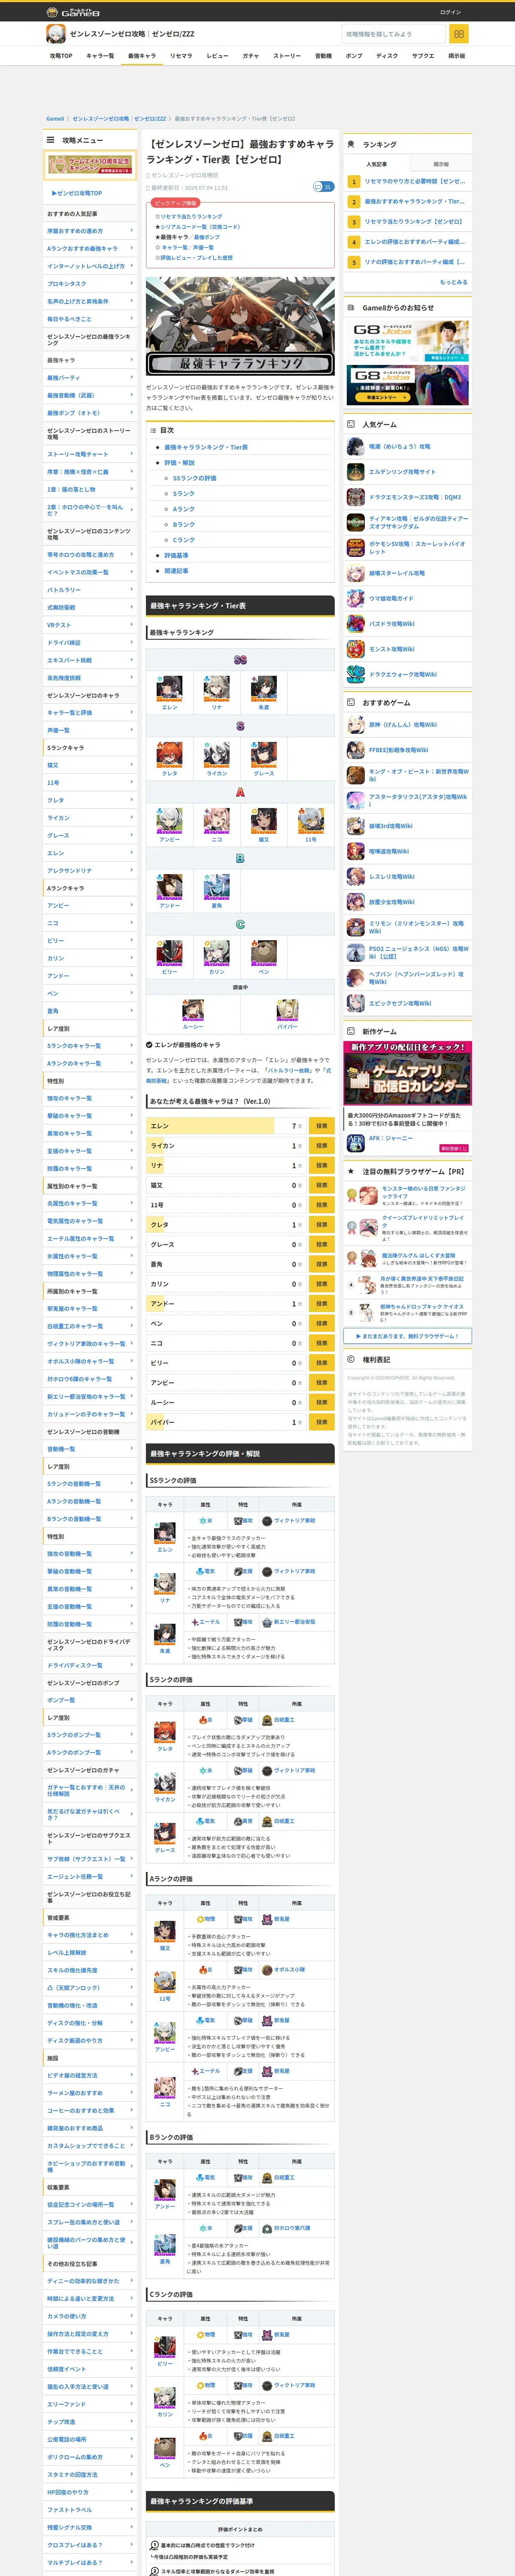Image resolution: width=515 pixels, height=2576 pixels.
Task: Open まだまだあります。無料ブラウザゲーム！ button
Action: click(x=408, y=1336)
